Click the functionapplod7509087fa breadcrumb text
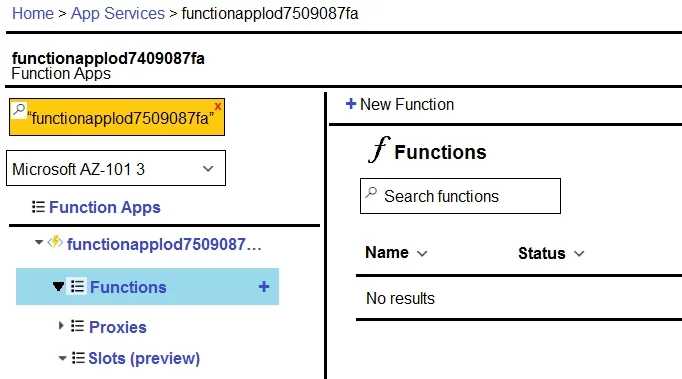 click(270, 13)
